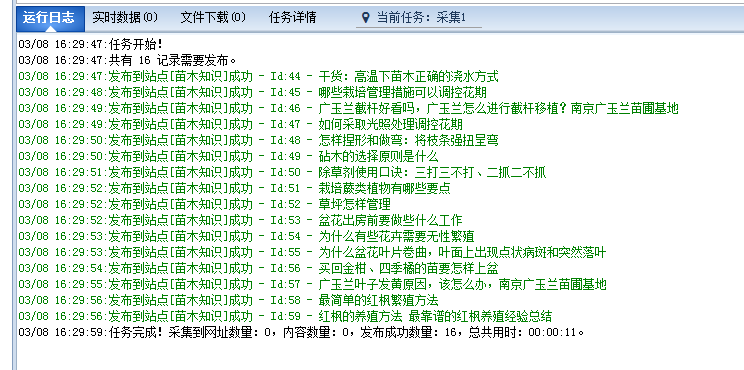Select log entry Id:49 砧木的选择原则是什么
This screenshot has height=370, width=744.
228,157
